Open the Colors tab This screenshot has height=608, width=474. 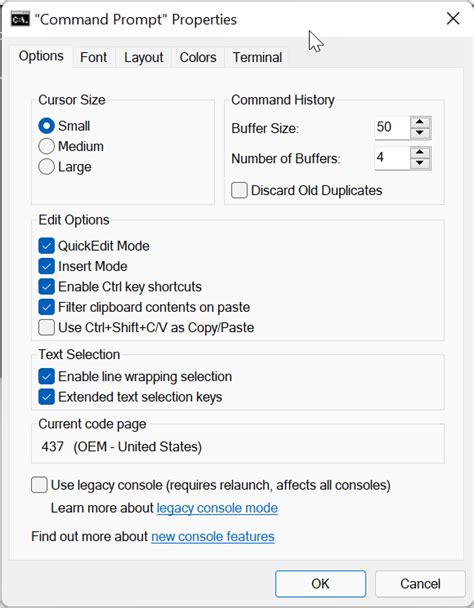[198, 57]
